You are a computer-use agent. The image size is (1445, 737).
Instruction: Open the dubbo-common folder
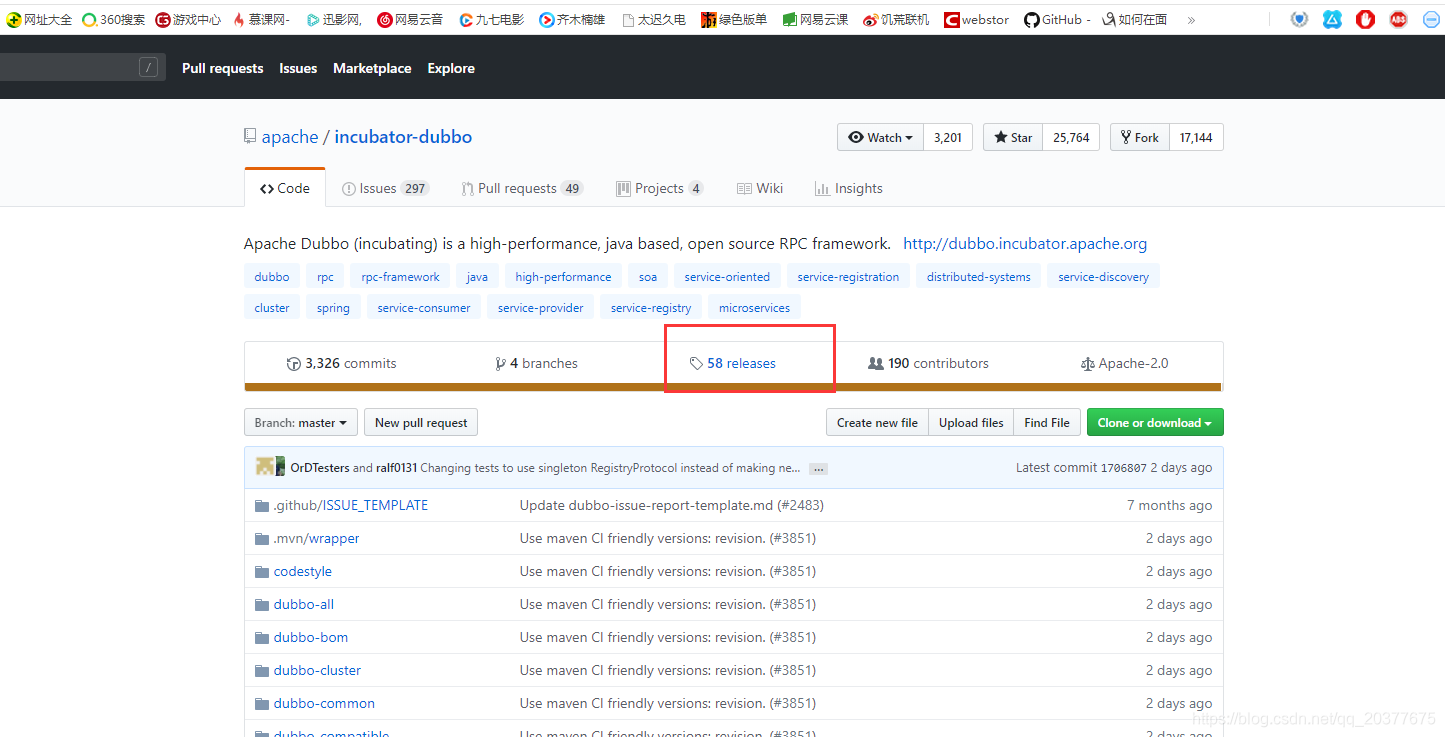[324, 703]
